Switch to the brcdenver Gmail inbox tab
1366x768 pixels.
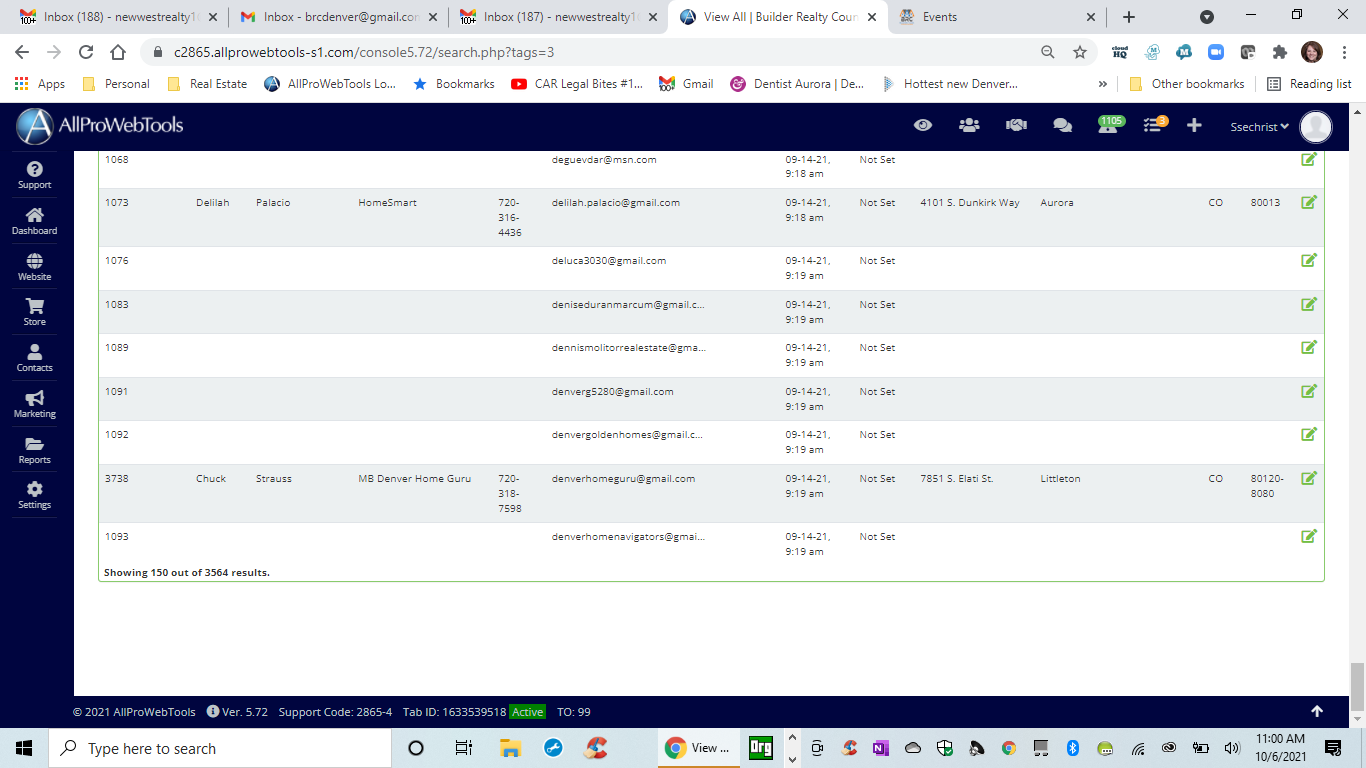[333, 17]
